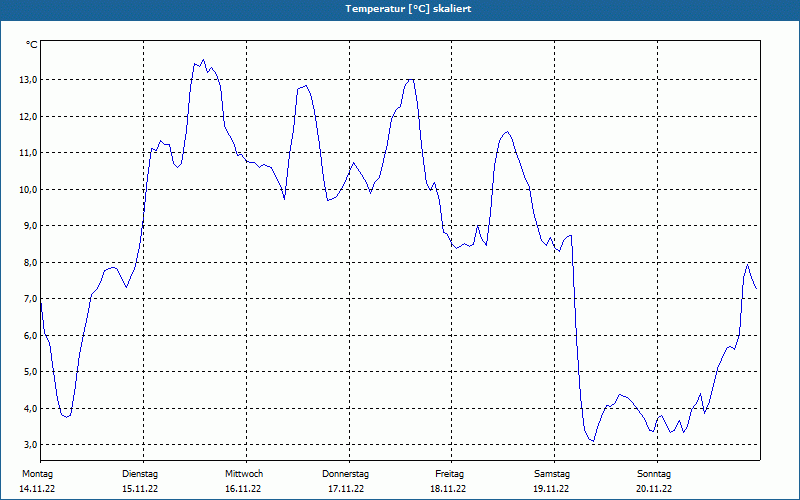The width and height of the screenshot is (800, 500).
Task: Click the 13,0 y-axis label
Action: (x=29, y=80)
